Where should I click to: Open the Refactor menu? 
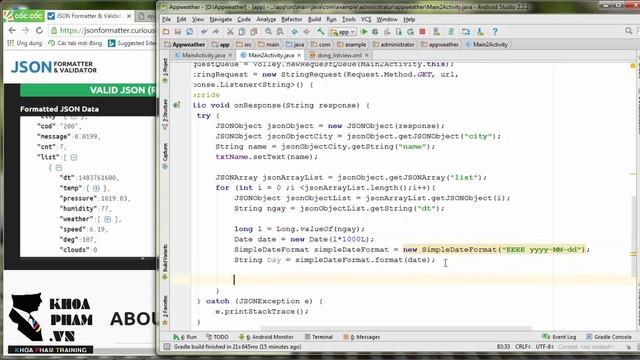[x=292, y=19]
